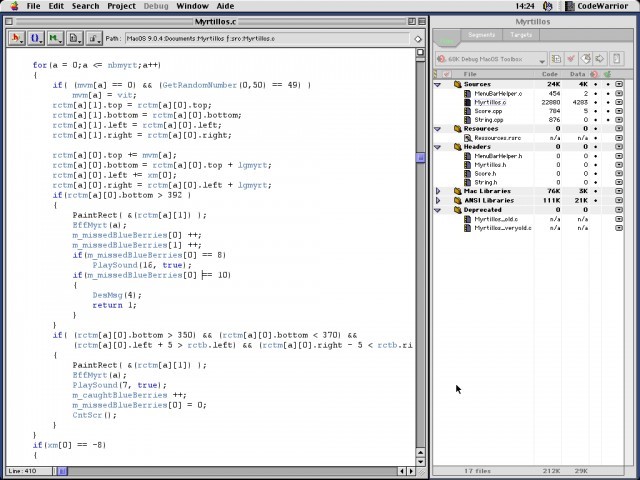Toggle debug dot for MenuBarHelper.c
This screenshot has width=640, height=480.
coord(595,93)
